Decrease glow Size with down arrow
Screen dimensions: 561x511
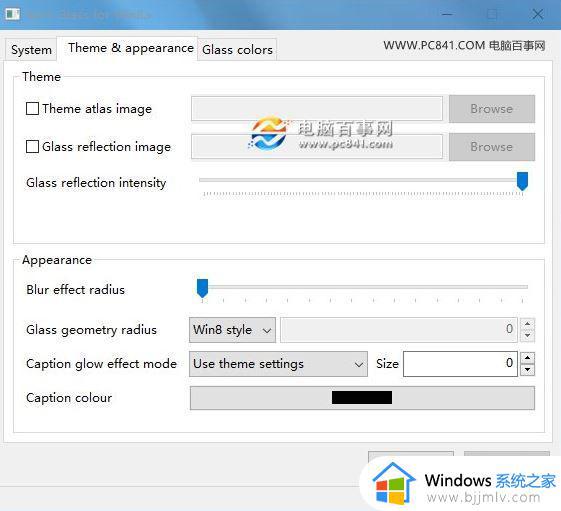[527, 370]
